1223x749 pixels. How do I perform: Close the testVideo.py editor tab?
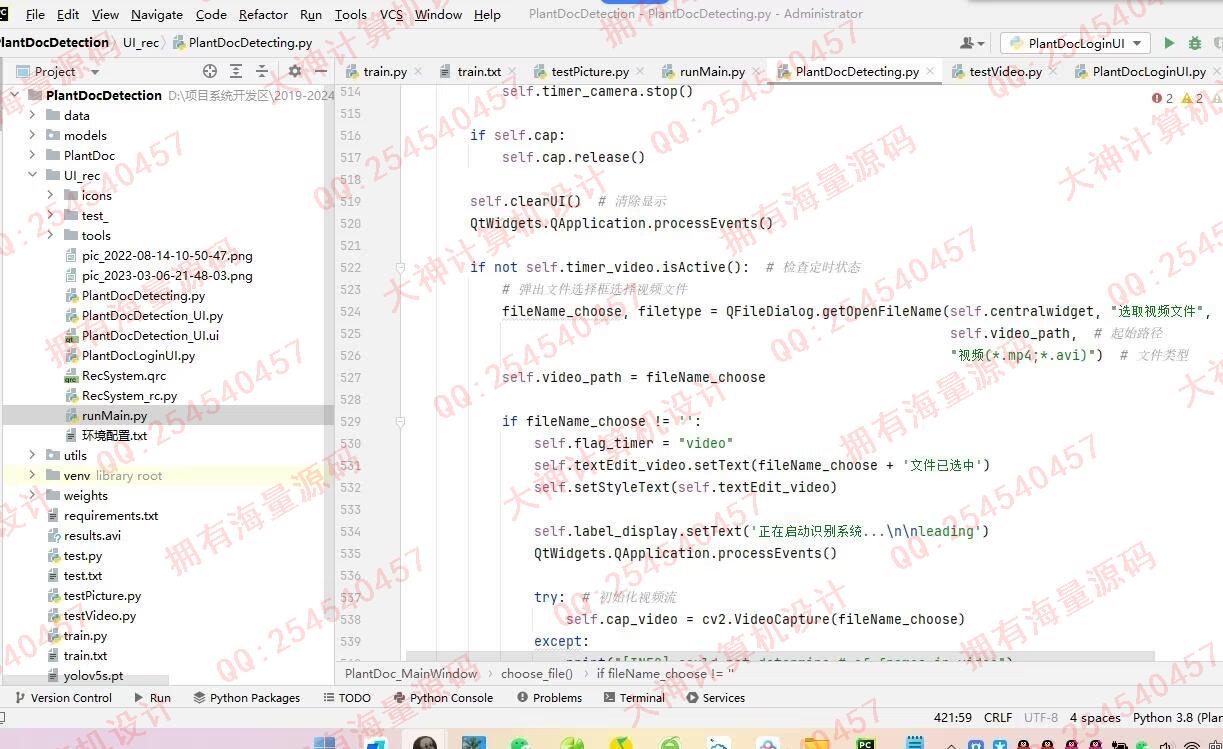(1053, 71)
